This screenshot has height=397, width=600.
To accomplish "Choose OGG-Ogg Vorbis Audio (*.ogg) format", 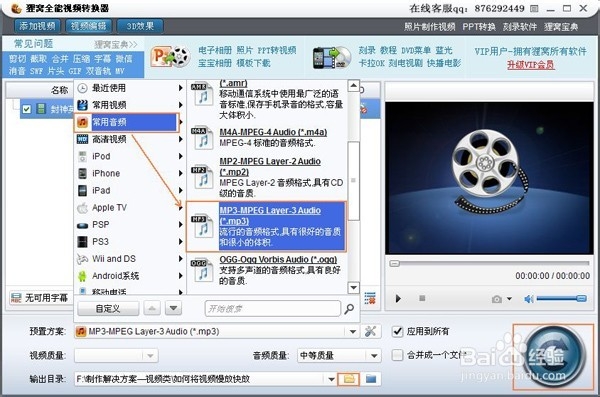I will click(278, 259).
